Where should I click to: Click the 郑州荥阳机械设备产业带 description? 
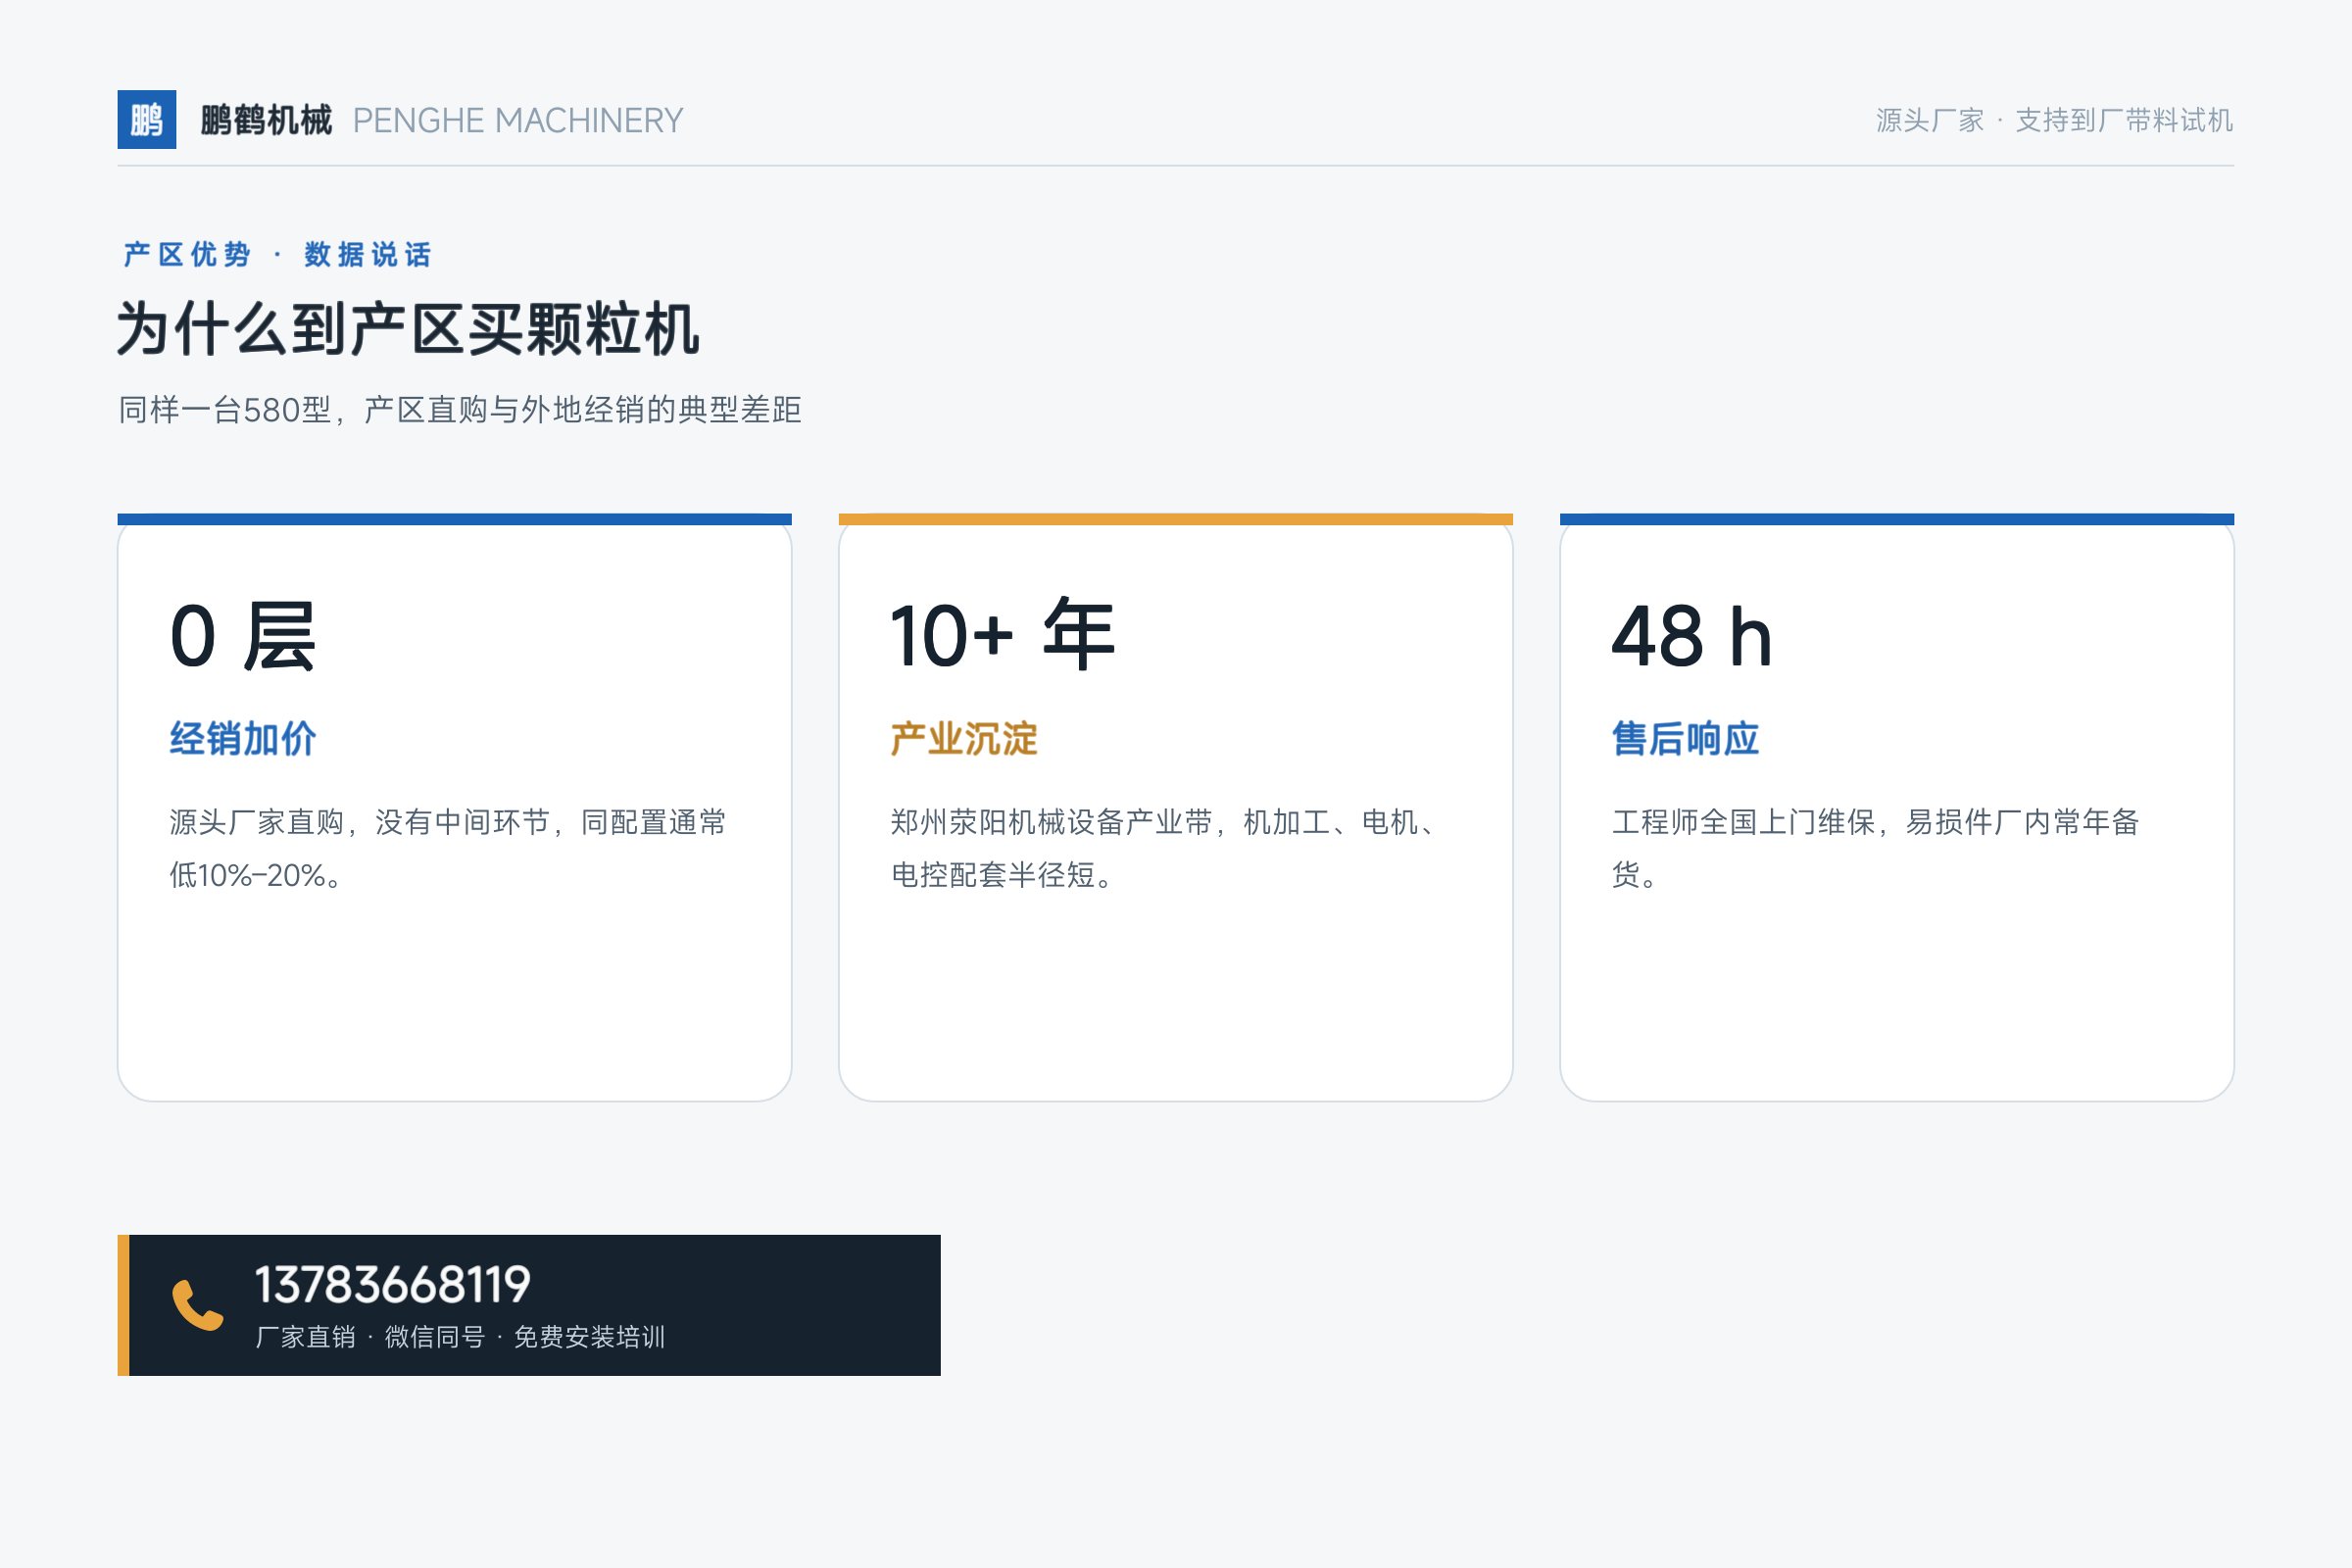tap(1166, 848)
